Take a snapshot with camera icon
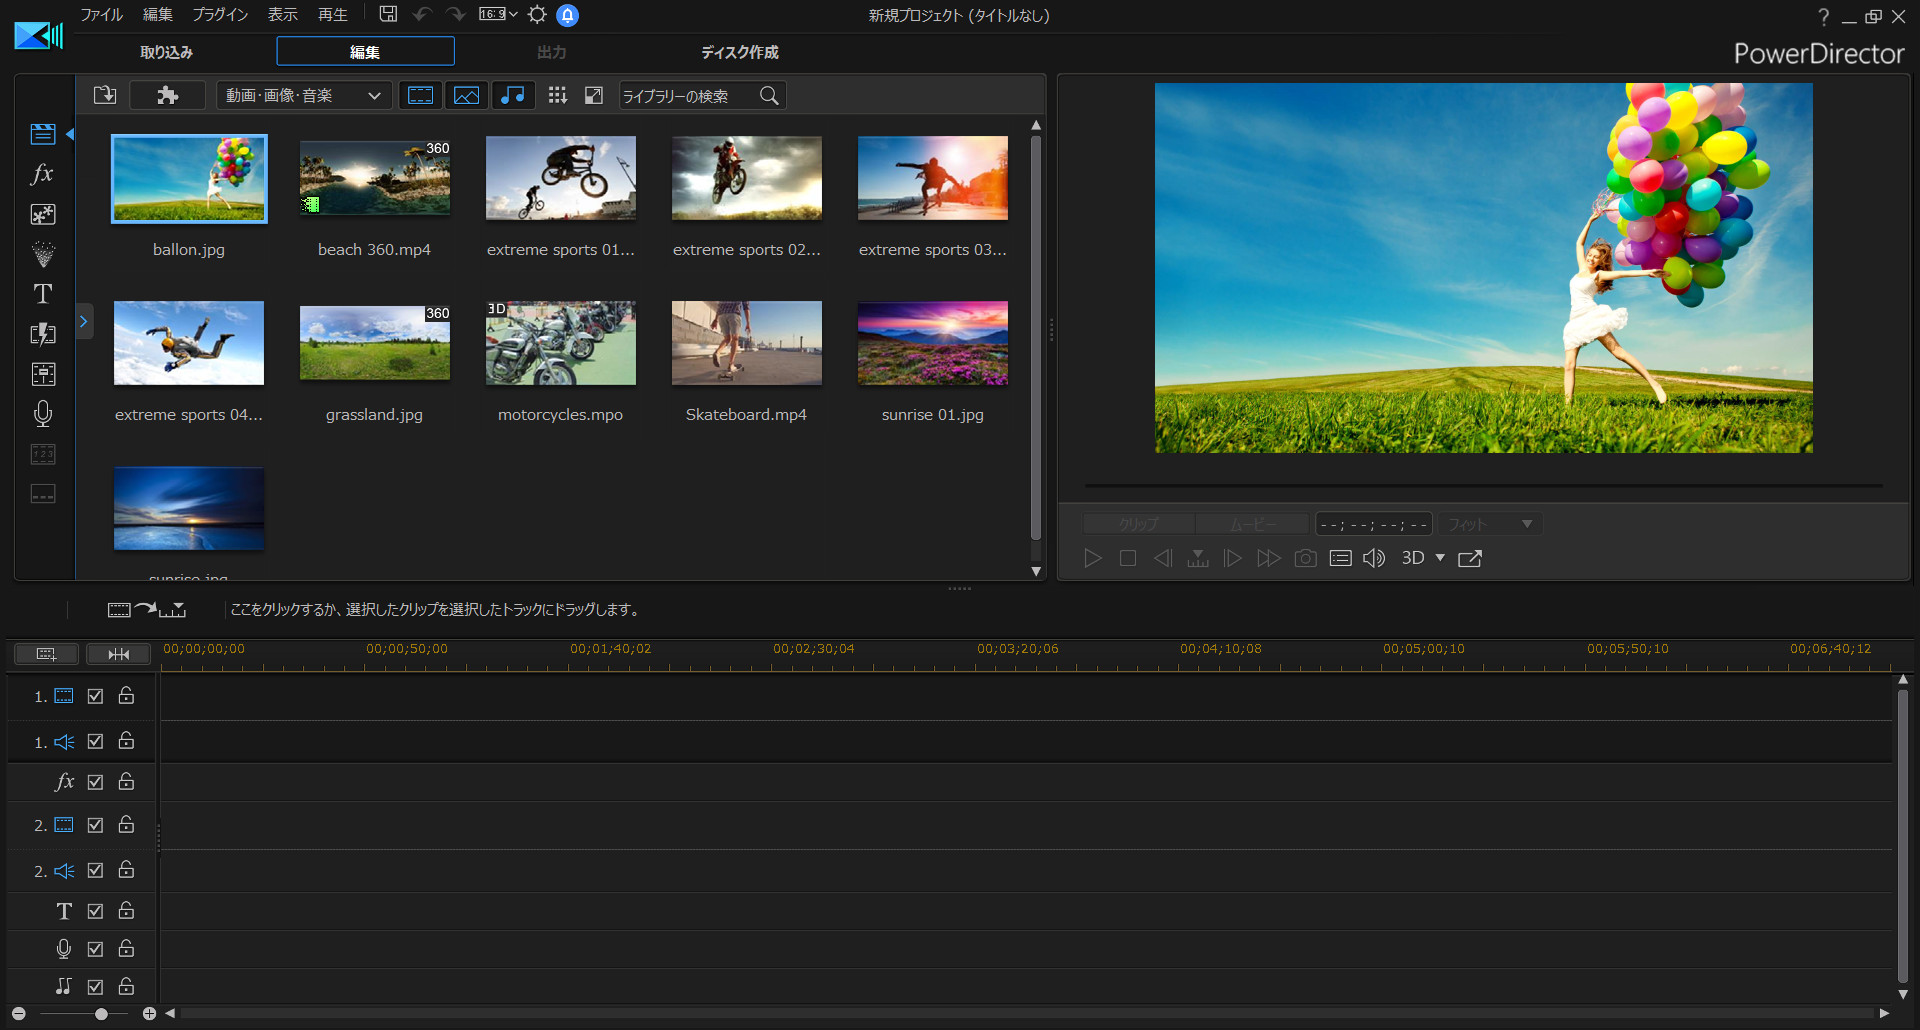Screen dimensions: 1920x1030 (1305, 558)
